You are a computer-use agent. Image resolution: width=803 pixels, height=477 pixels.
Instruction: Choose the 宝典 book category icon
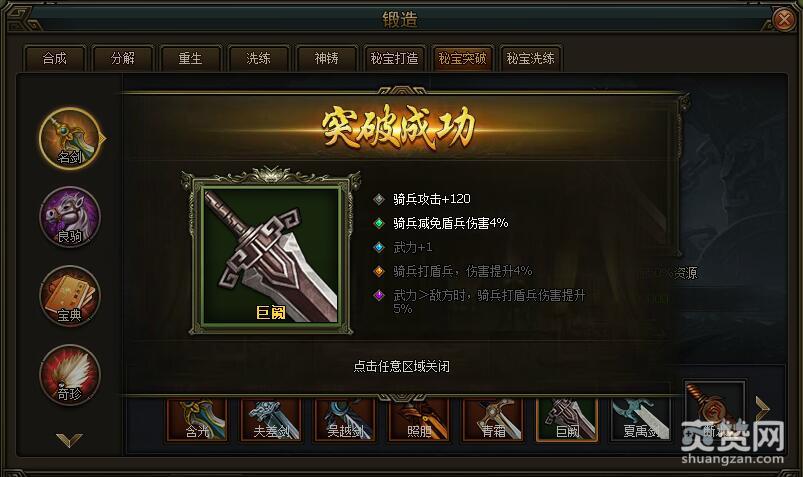pyautogui.click(x=70, y=296)
